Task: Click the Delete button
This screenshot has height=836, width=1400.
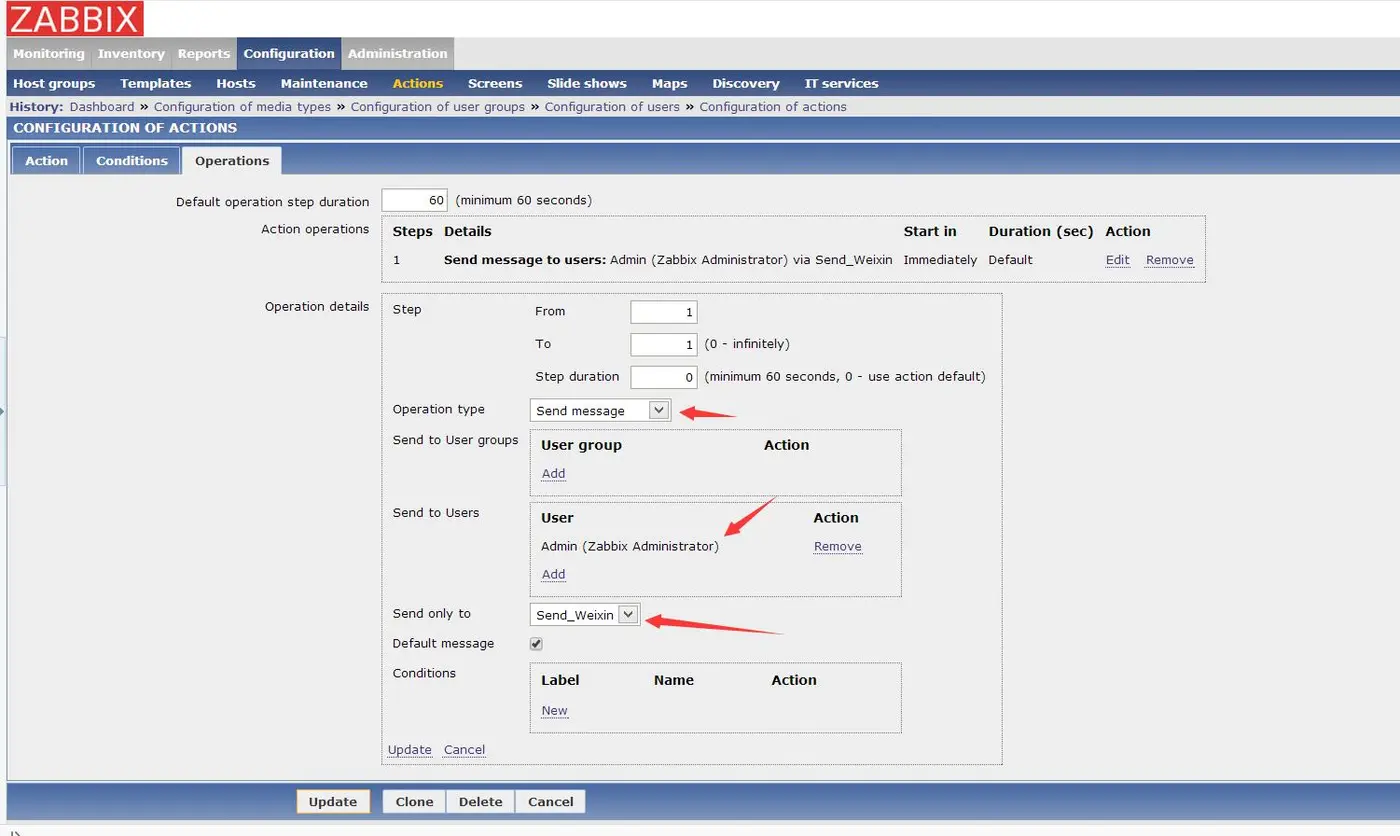Action: (480, 802)
